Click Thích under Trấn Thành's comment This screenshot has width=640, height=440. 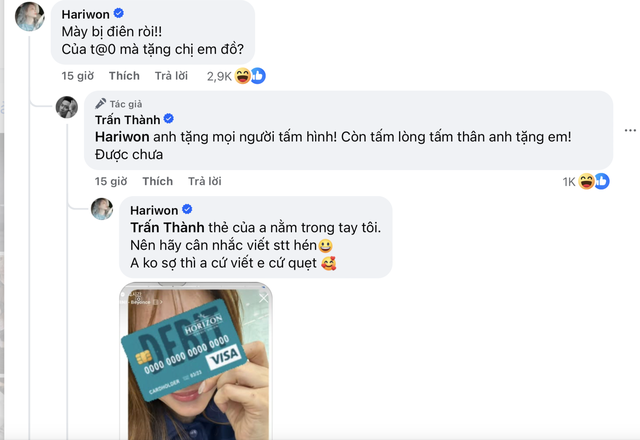tap(158, 181)
